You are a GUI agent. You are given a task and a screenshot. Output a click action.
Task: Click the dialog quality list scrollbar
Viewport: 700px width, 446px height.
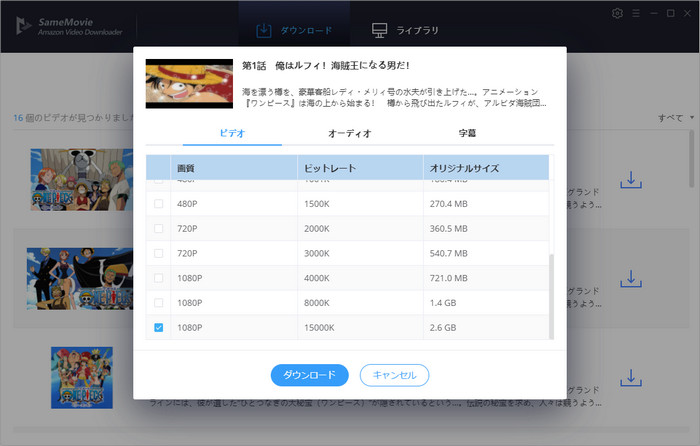click(x=551, y=297)
